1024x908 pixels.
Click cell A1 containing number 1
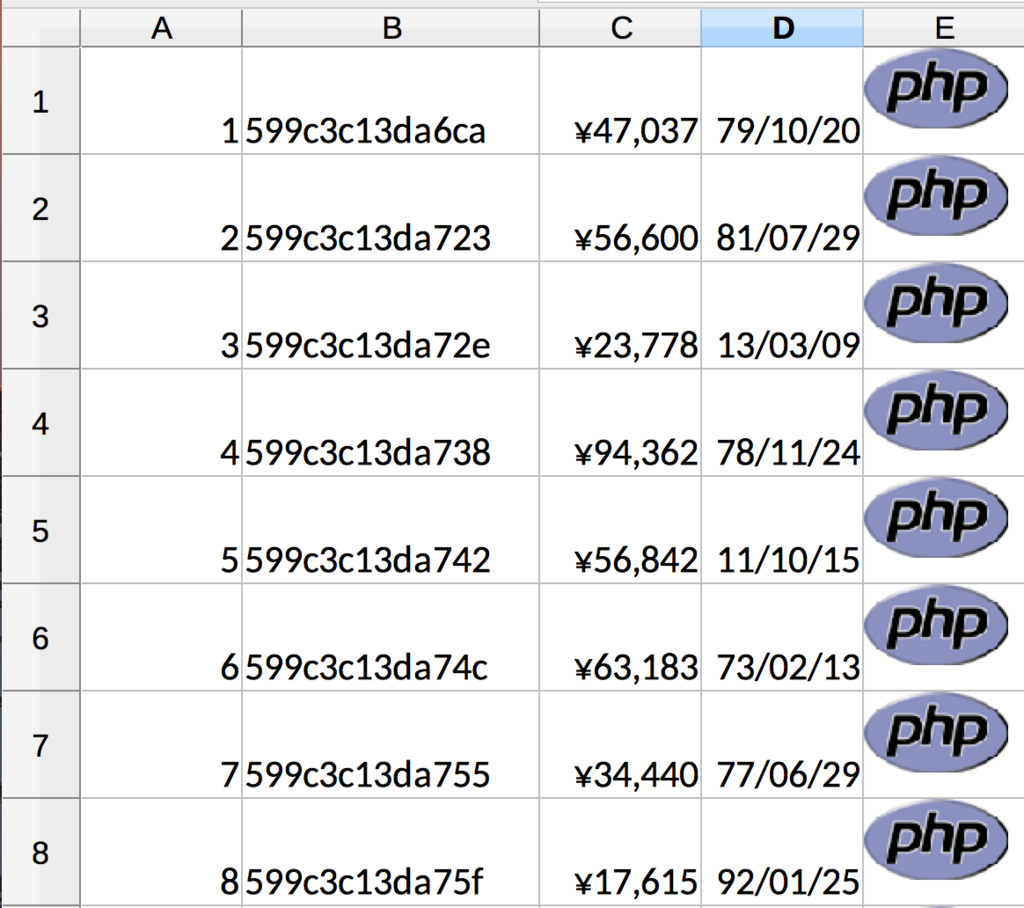click(161, 101)
